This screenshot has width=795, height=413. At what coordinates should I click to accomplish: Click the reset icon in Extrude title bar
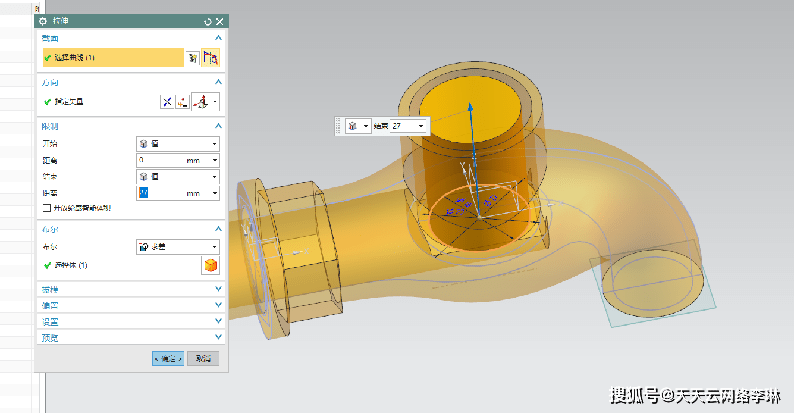[x=207, y=21]
